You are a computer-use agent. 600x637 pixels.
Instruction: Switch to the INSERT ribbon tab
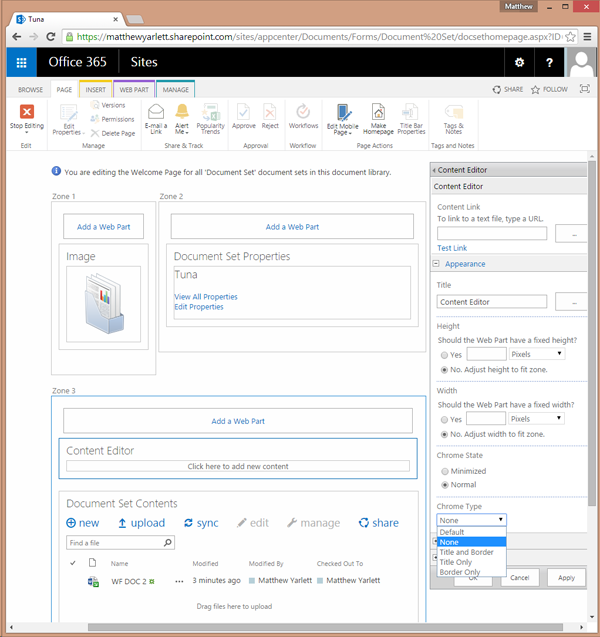(95, 90)
